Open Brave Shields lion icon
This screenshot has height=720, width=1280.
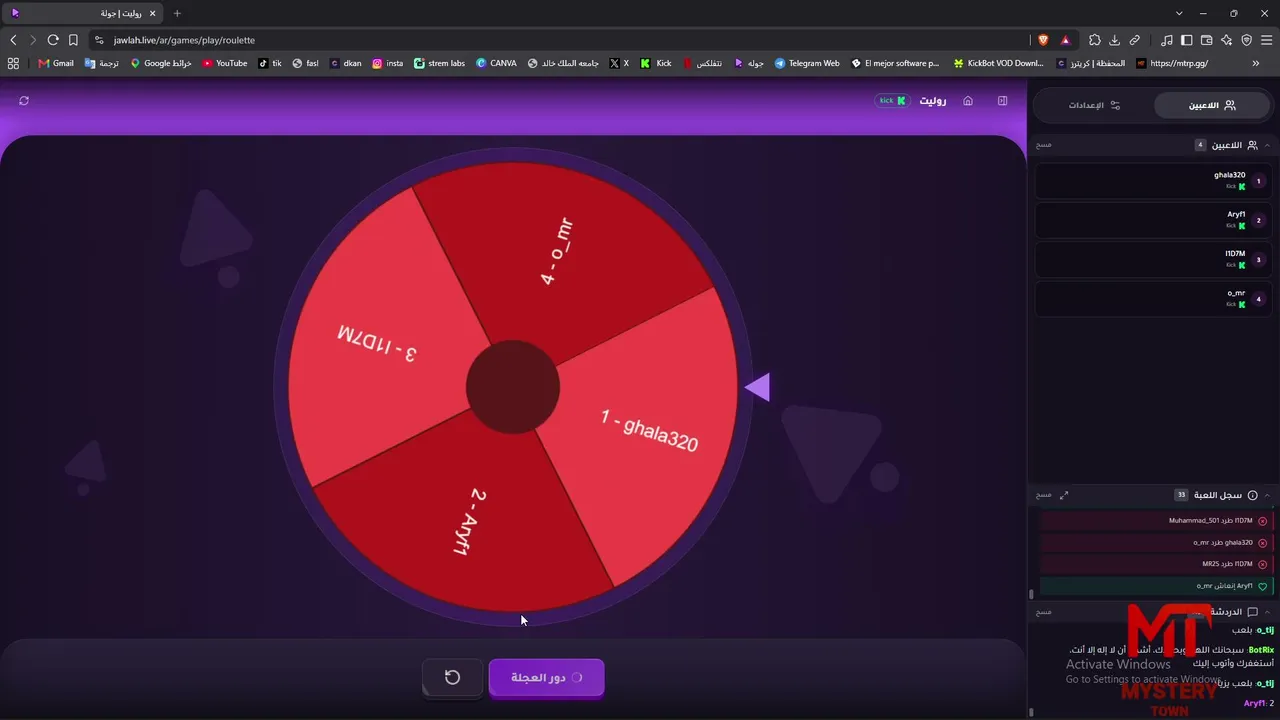[1043, 40]
